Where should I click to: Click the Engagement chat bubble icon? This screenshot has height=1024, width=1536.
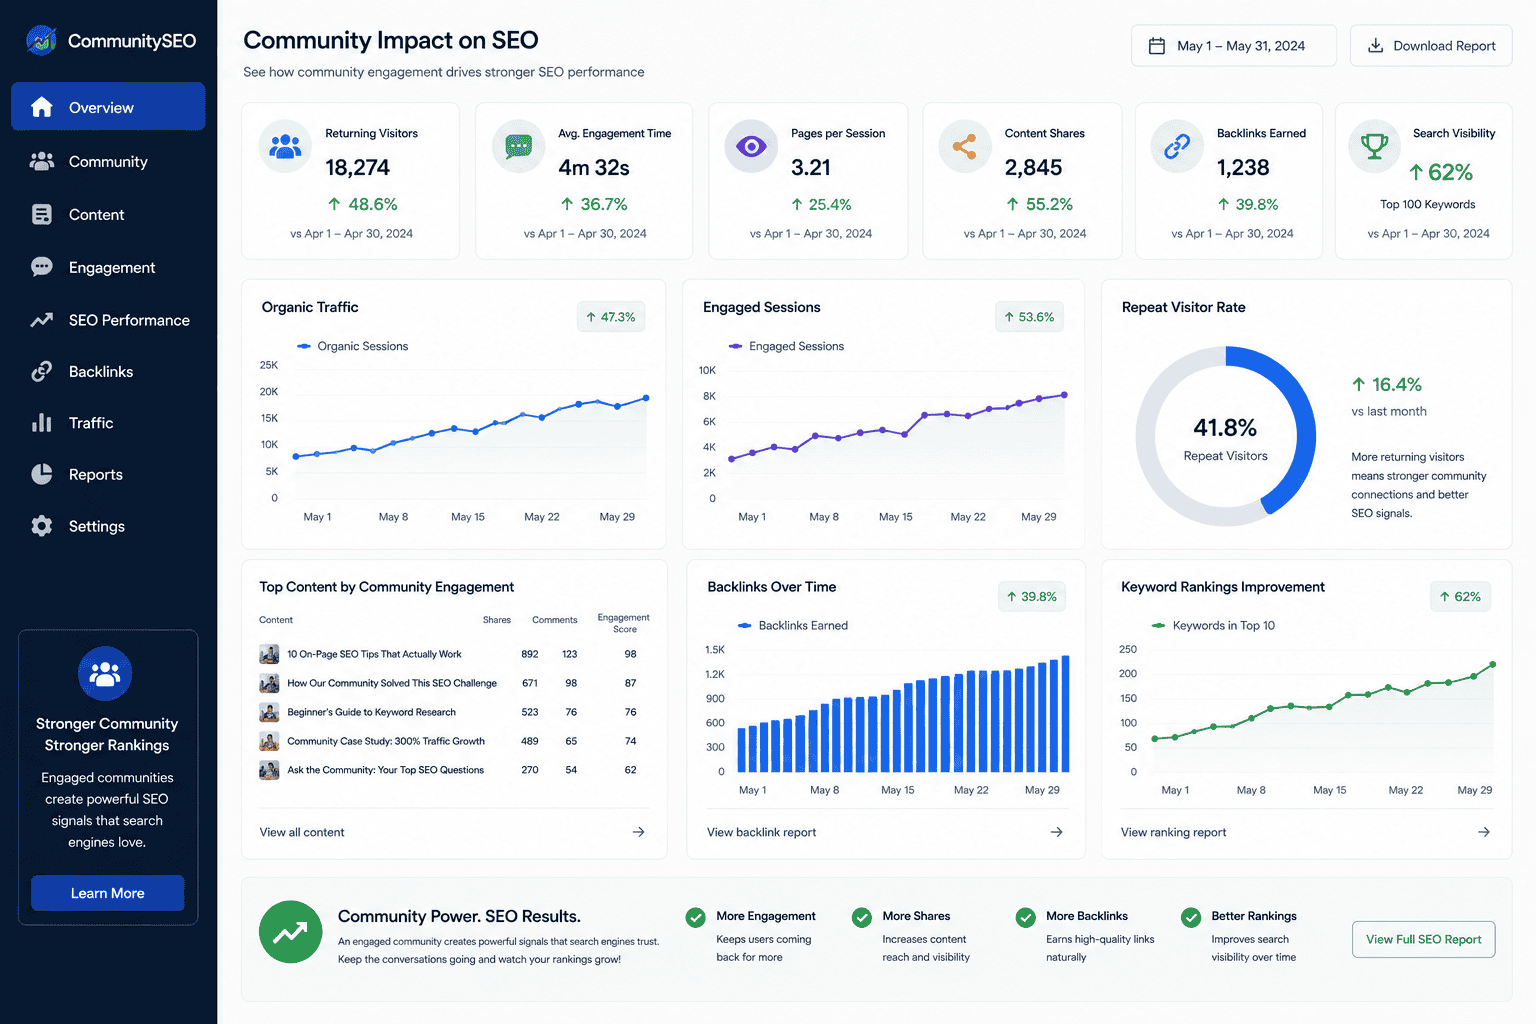point(42,267)
